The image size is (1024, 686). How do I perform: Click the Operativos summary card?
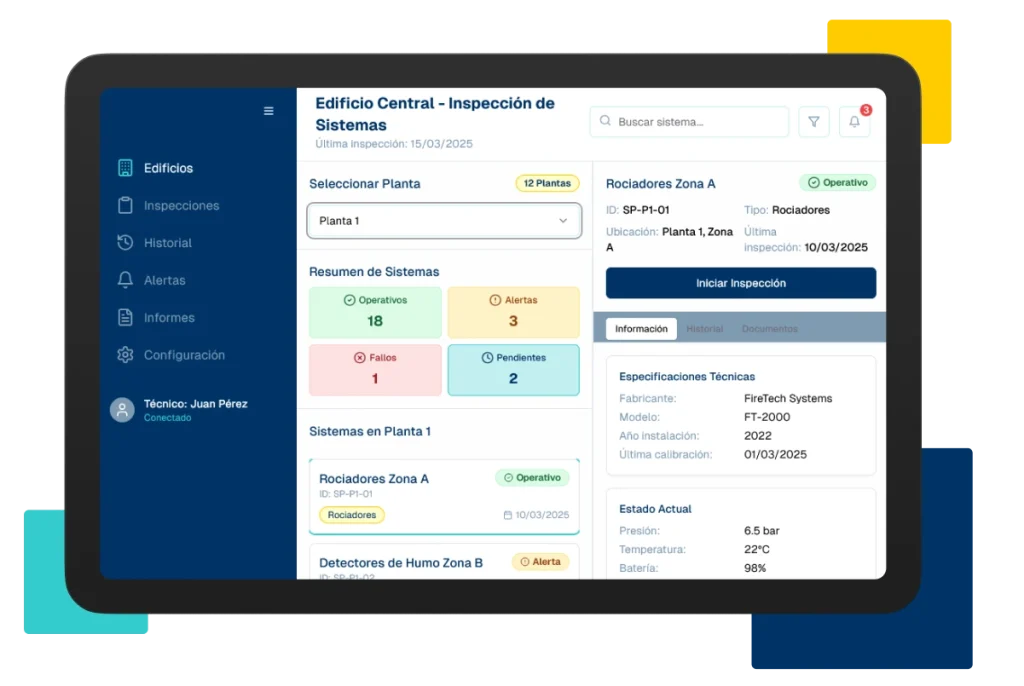(x=375, y=312)
